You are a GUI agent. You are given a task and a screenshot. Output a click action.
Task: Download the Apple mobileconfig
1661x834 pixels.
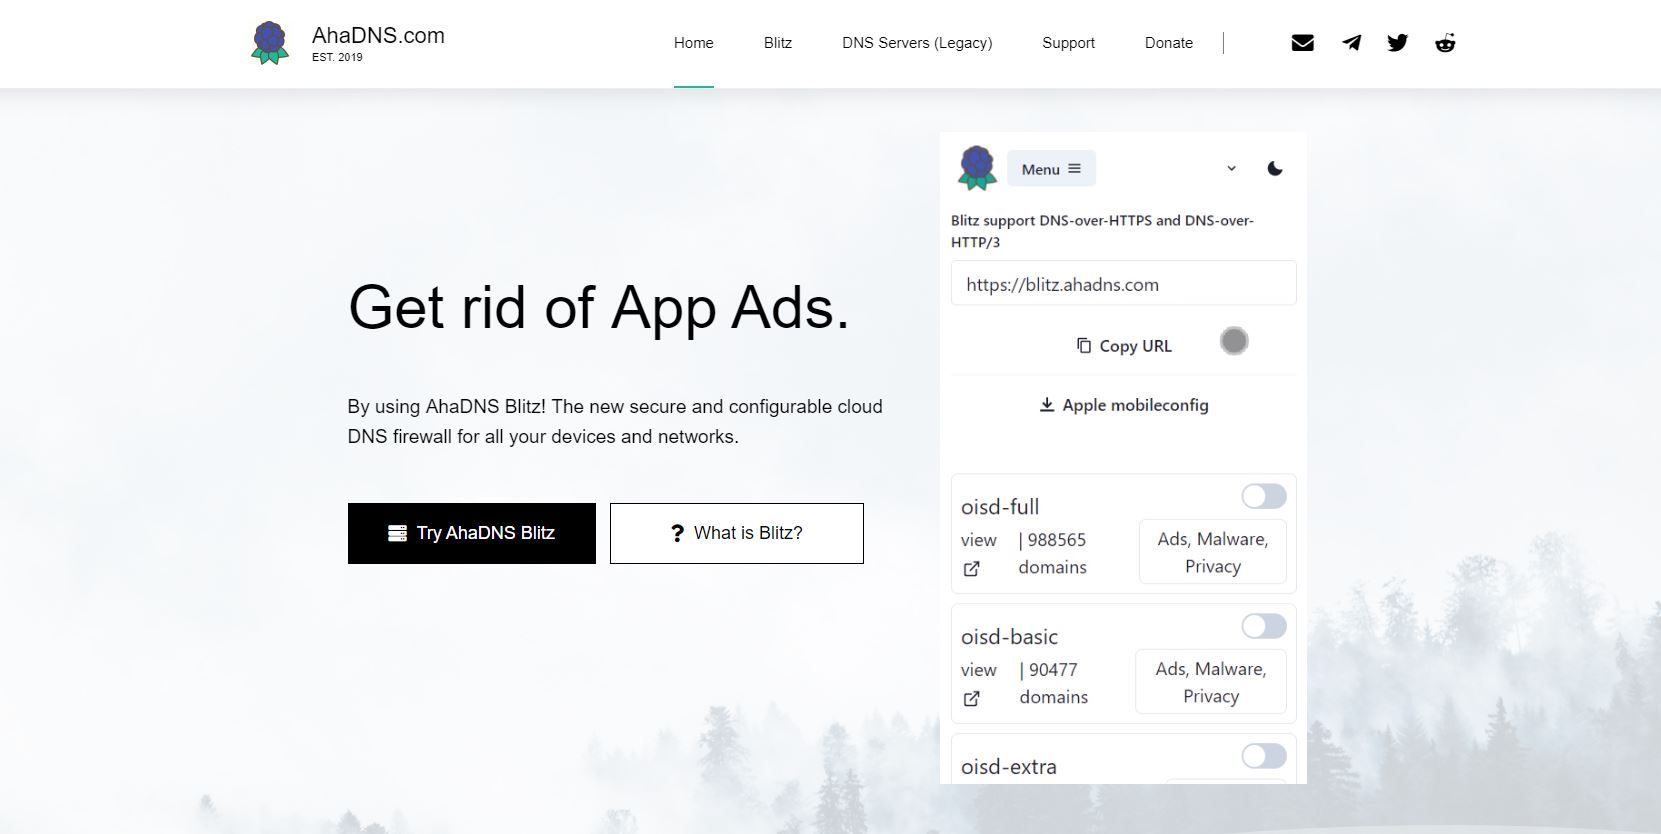pyautogui.click(x=1124, y=405)
